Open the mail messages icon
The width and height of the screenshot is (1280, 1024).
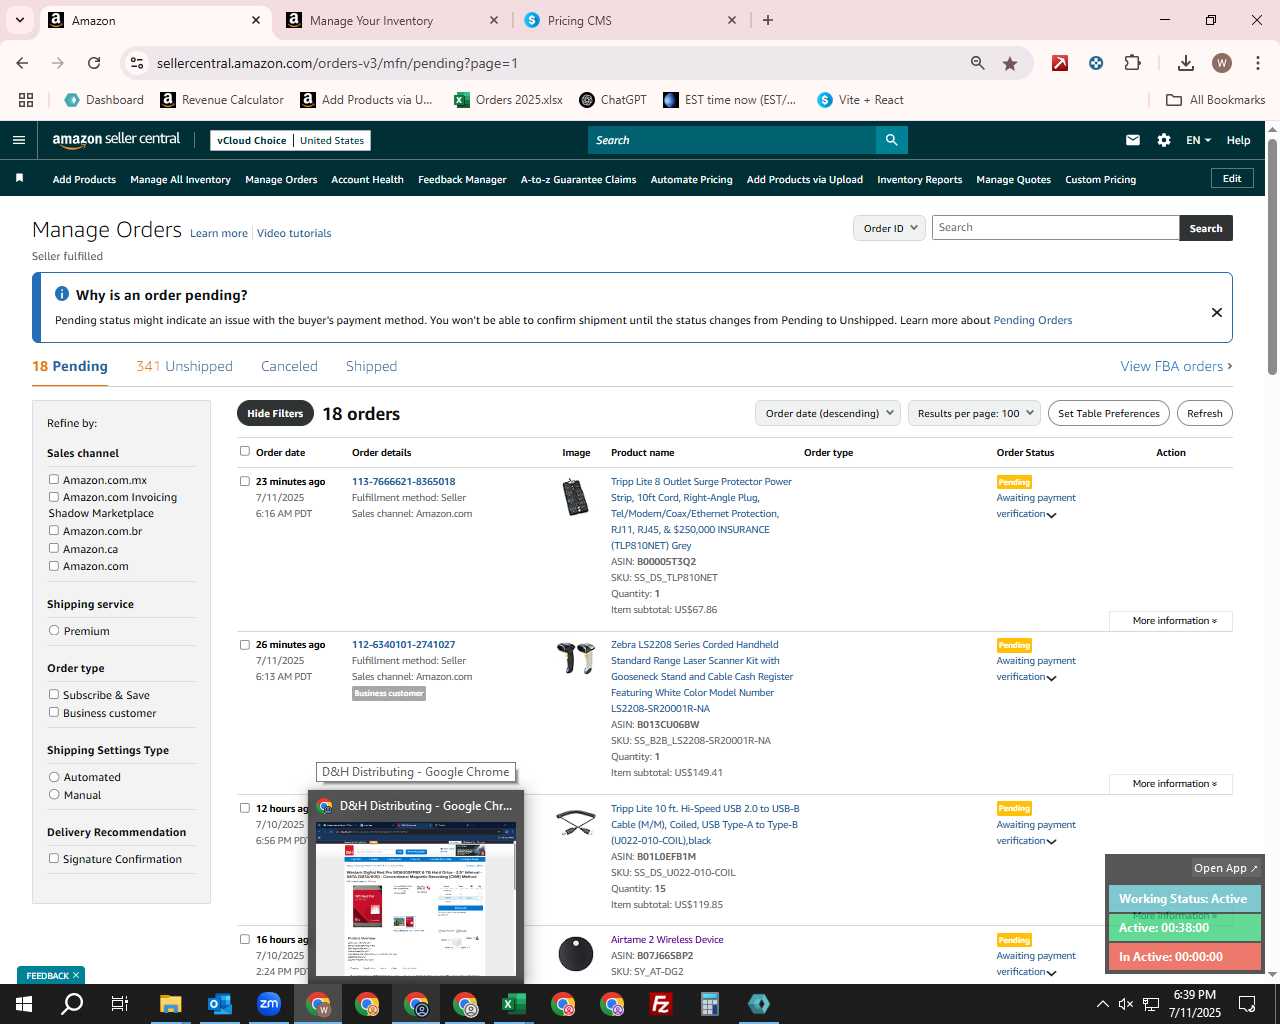pyautogui.click(x=1132, y=140)
